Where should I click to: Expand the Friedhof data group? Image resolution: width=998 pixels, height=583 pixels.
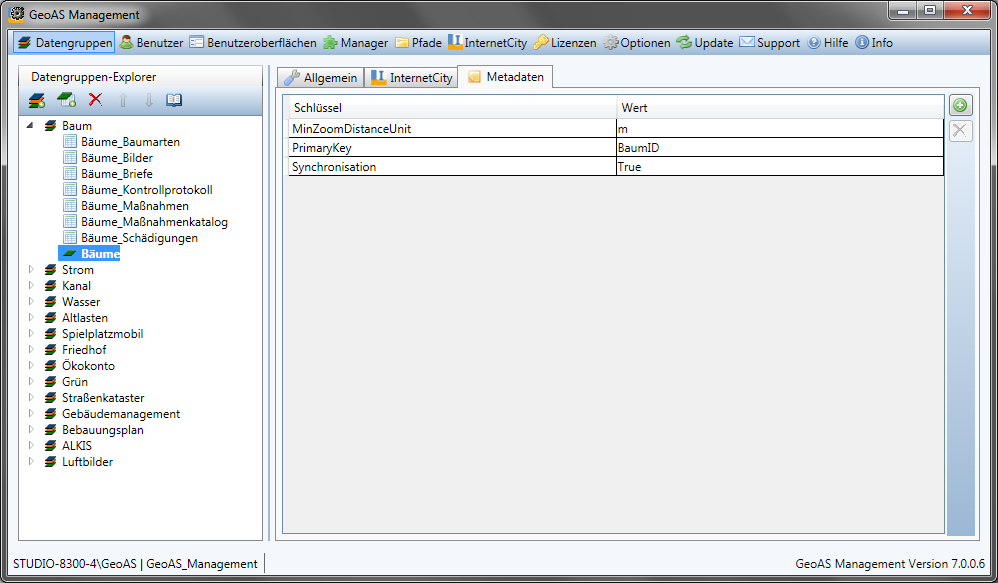tap(31, 349)
